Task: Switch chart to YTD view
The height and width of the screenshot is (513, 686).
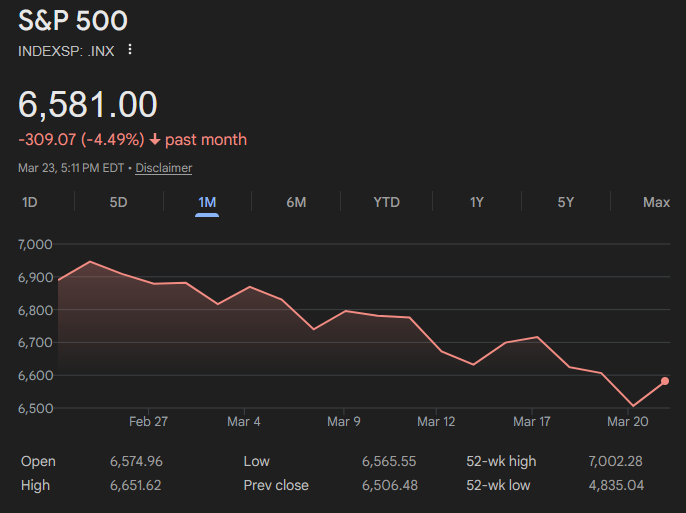Action: [x=386, y=202]
